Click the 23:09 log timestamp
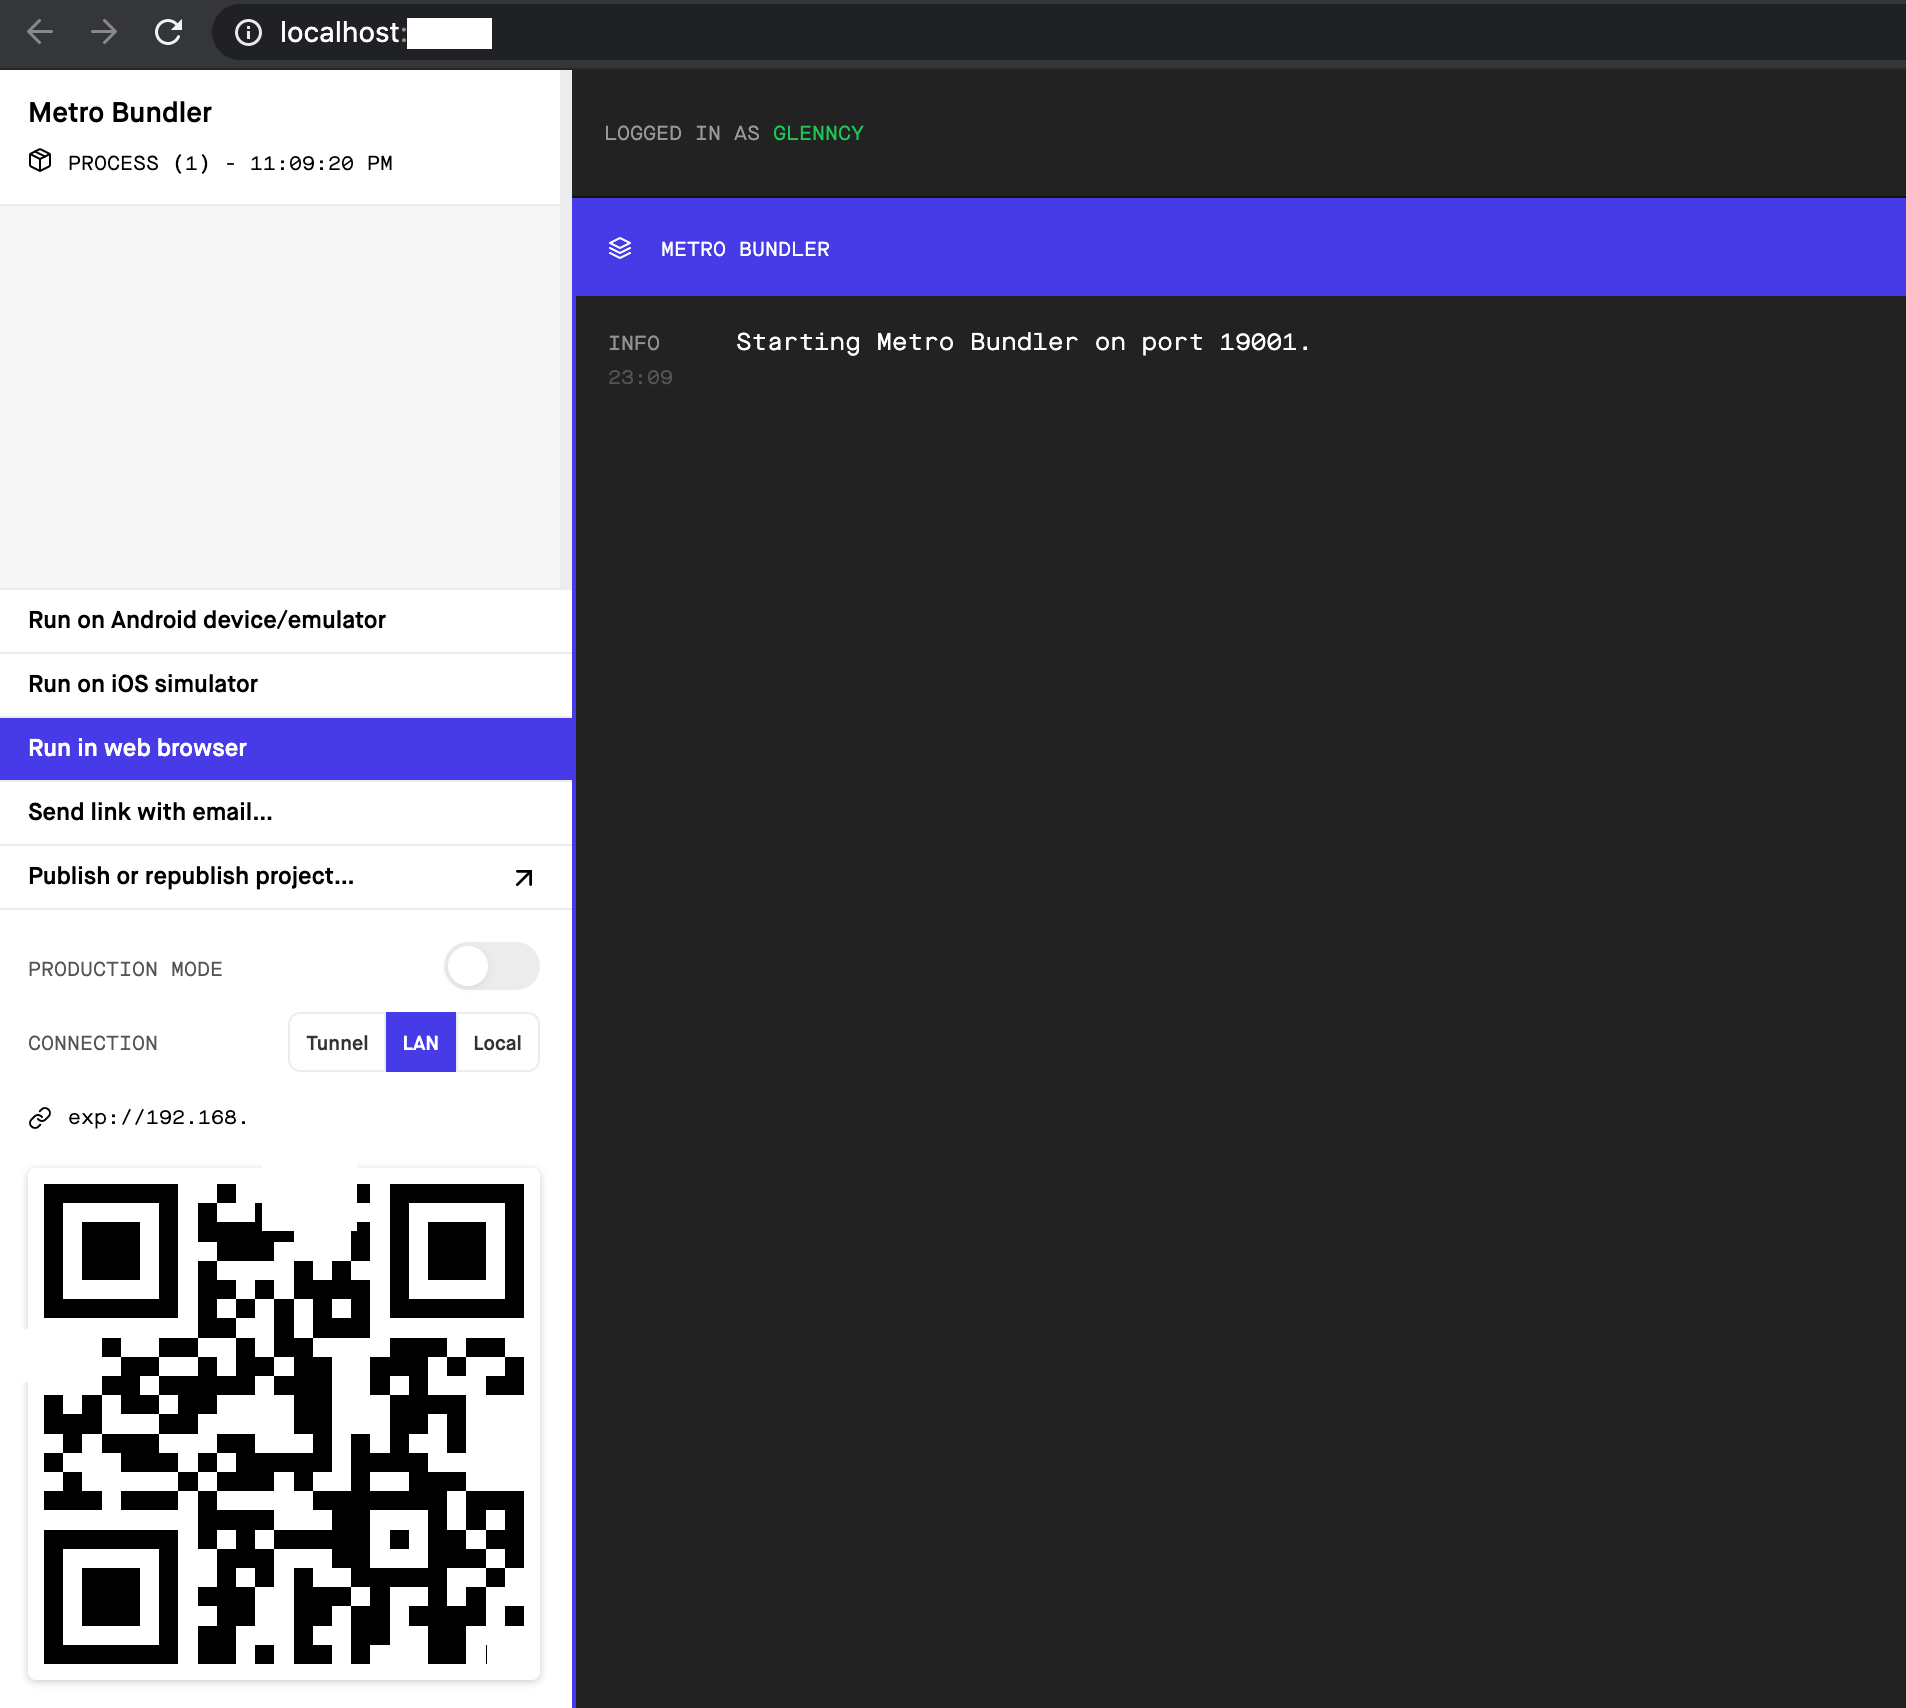 click(640, 377)
